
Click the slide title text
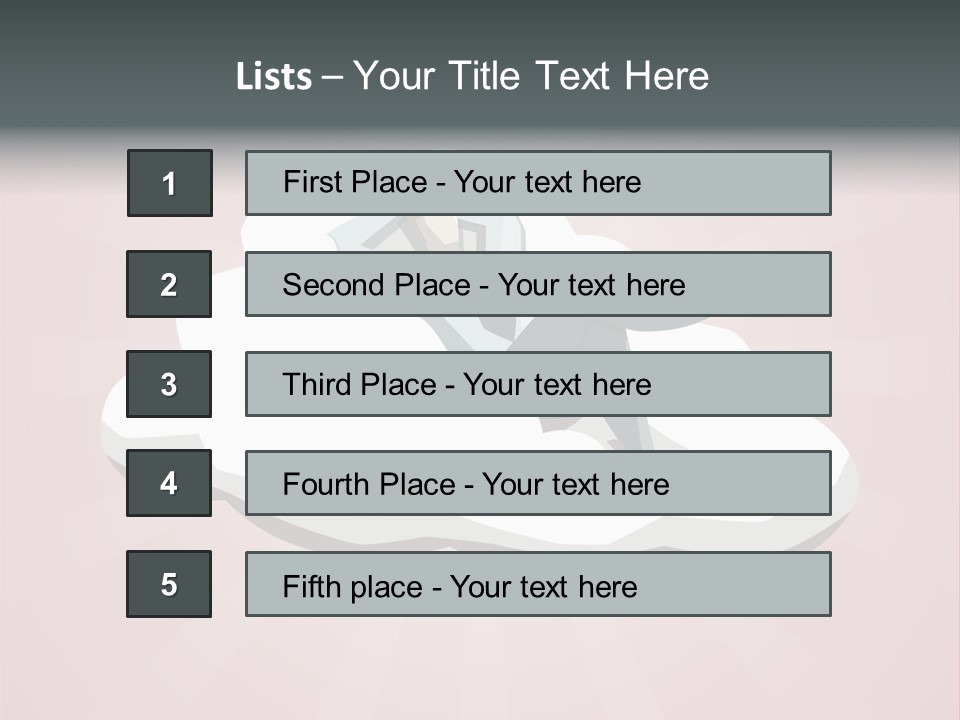472,76
